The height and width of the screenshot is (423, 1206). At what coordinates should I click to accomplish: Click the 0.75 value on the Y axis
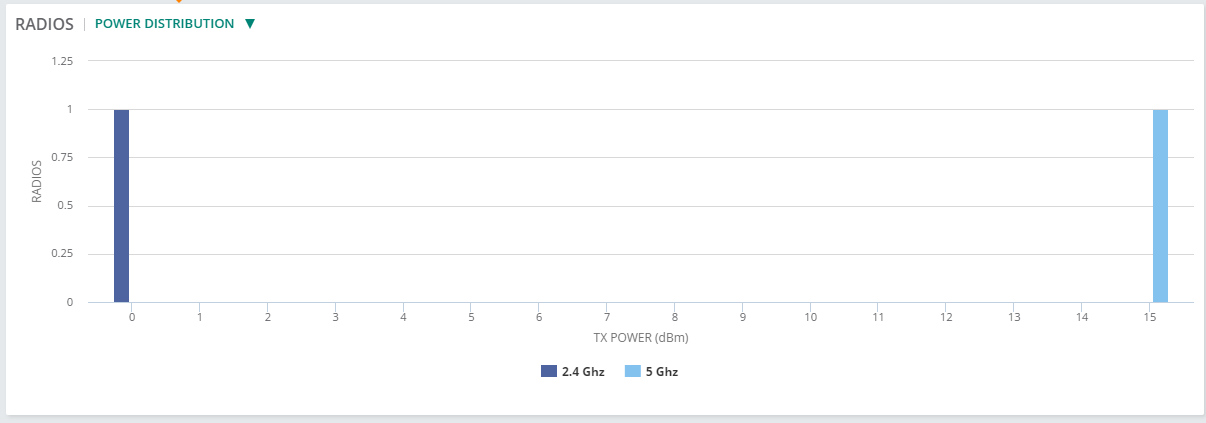(x=62, y=158)
